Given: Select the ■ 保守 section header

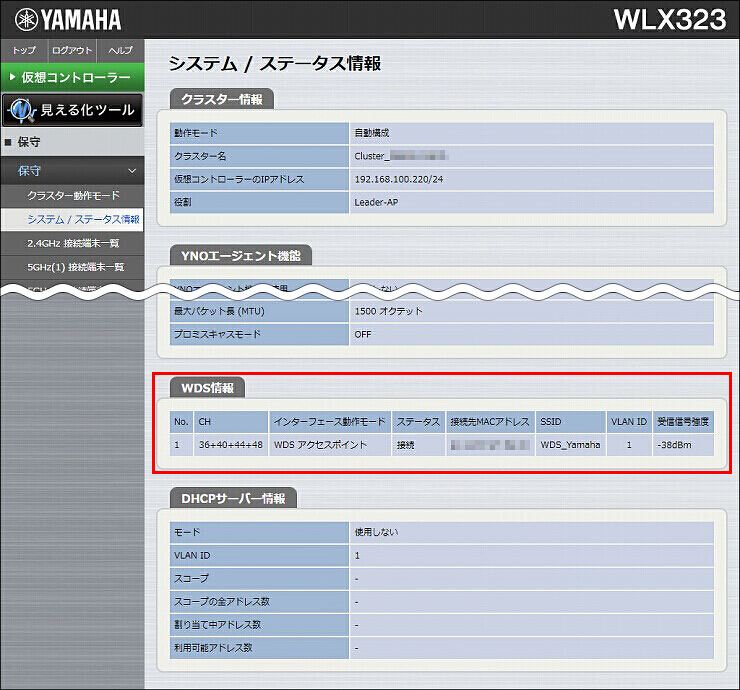Looking at the screenshot, I should pyautogui.click(x=73, y=142).
